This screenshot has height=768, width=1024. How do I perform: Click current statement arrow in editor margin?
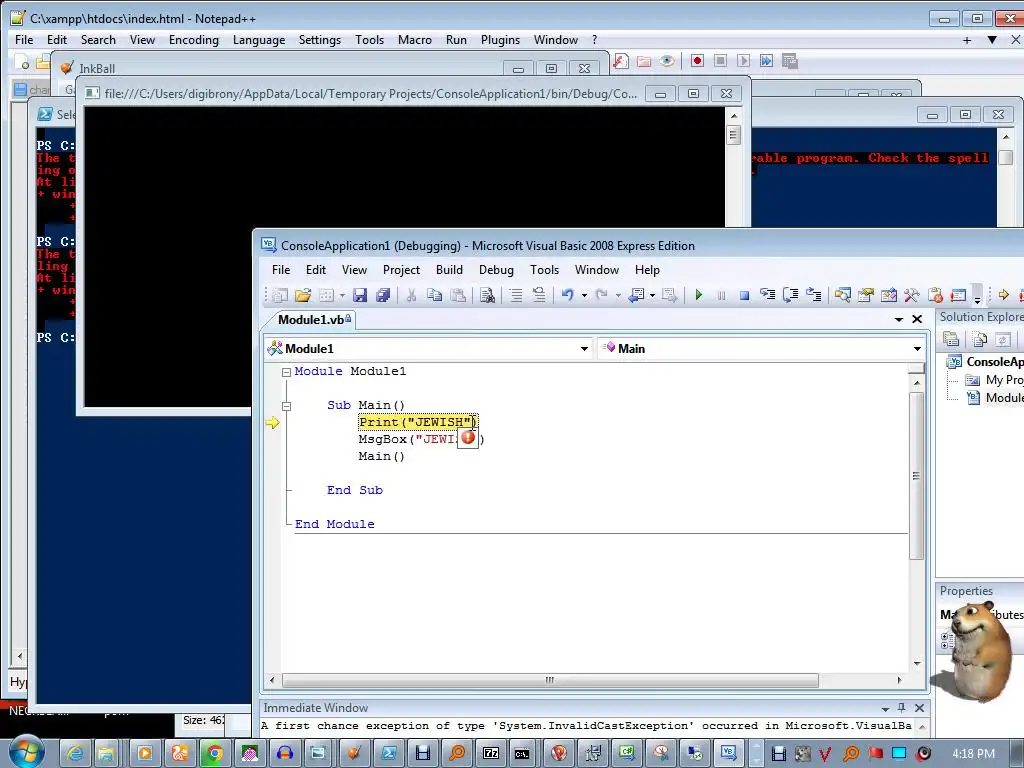click(272, 423)
